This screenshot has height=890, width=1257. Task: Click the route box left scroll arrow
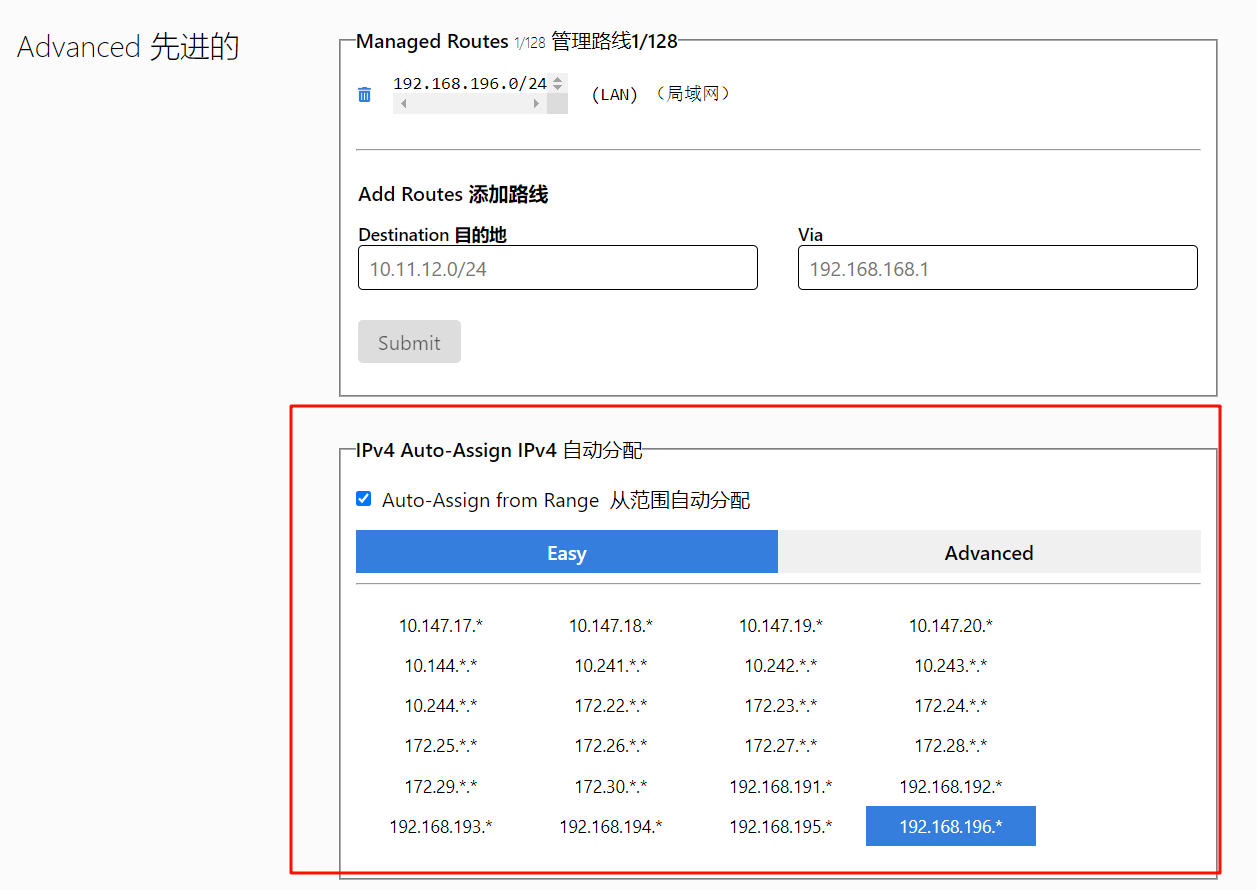click(404, 104)
